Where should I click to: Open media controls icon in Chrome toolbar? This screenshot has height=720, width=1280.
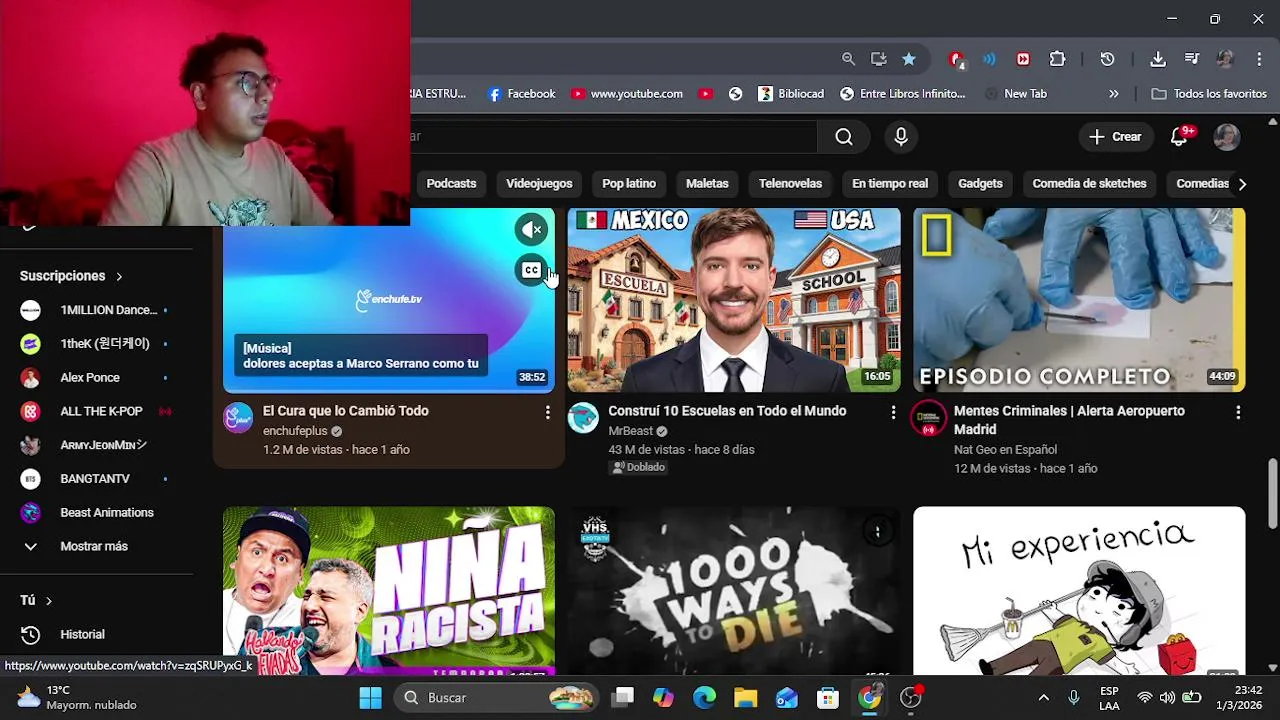tap(1192, 59)
